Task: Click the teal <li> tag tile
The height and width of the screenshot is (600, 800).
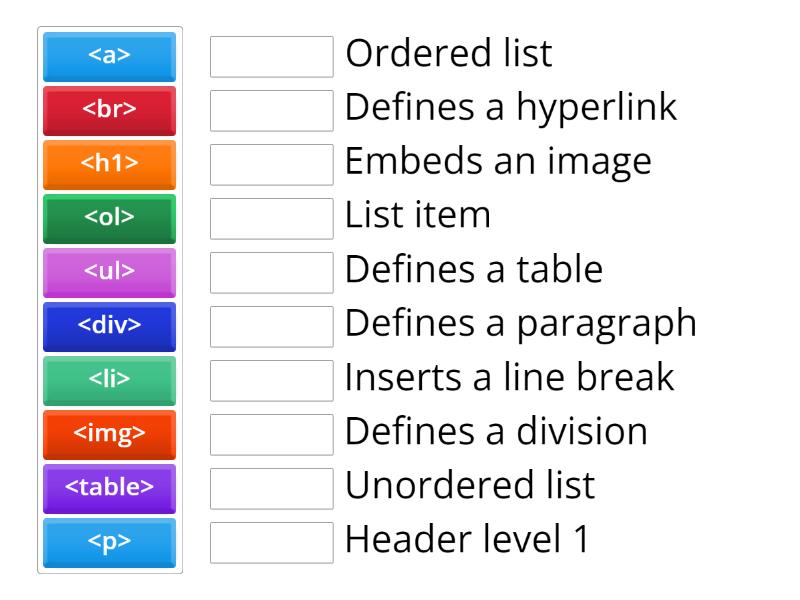Action: coord(109,381)
